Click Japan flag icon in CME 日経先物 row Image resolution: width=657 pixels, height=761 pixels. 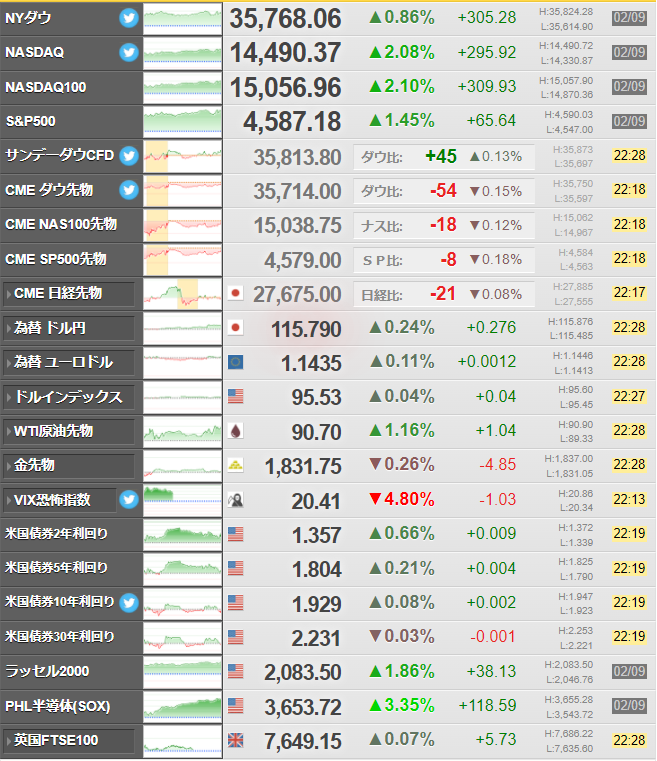(x=236, y=294)
